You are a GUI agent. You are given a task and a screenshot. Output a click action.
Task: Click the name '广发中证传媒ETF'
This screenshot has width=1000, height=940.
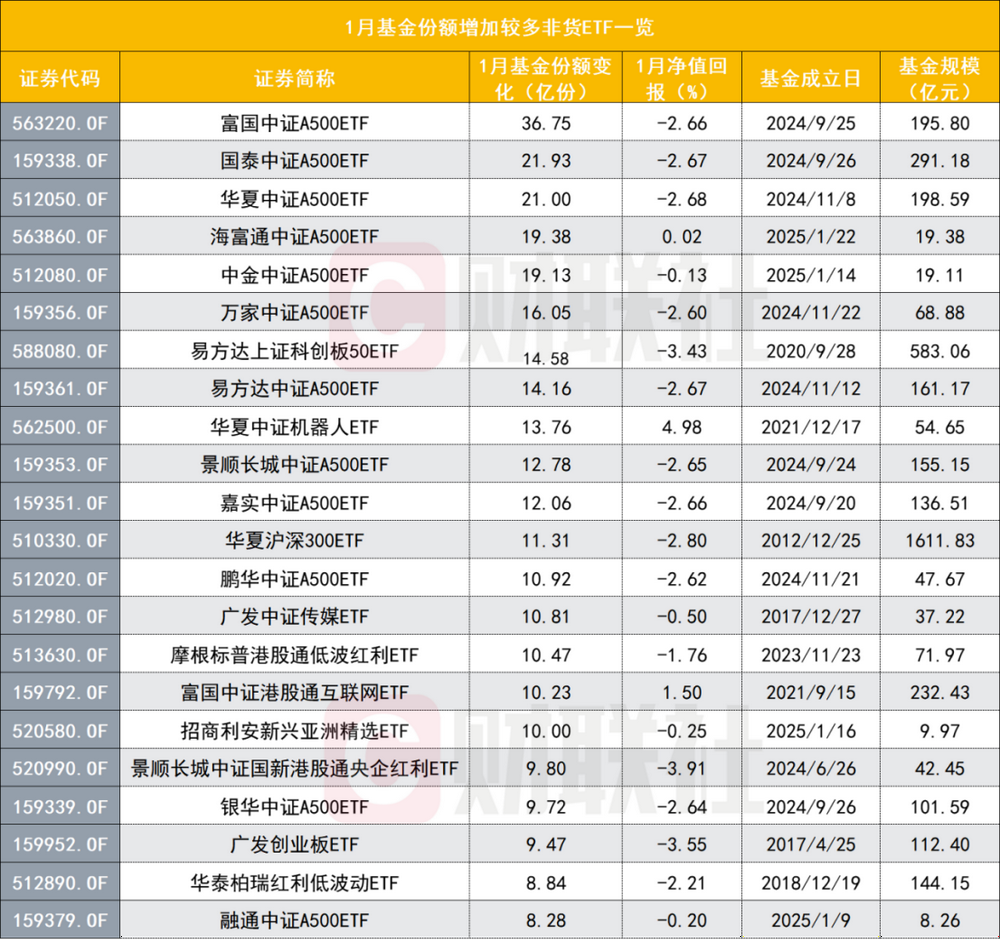coord(295,617)
